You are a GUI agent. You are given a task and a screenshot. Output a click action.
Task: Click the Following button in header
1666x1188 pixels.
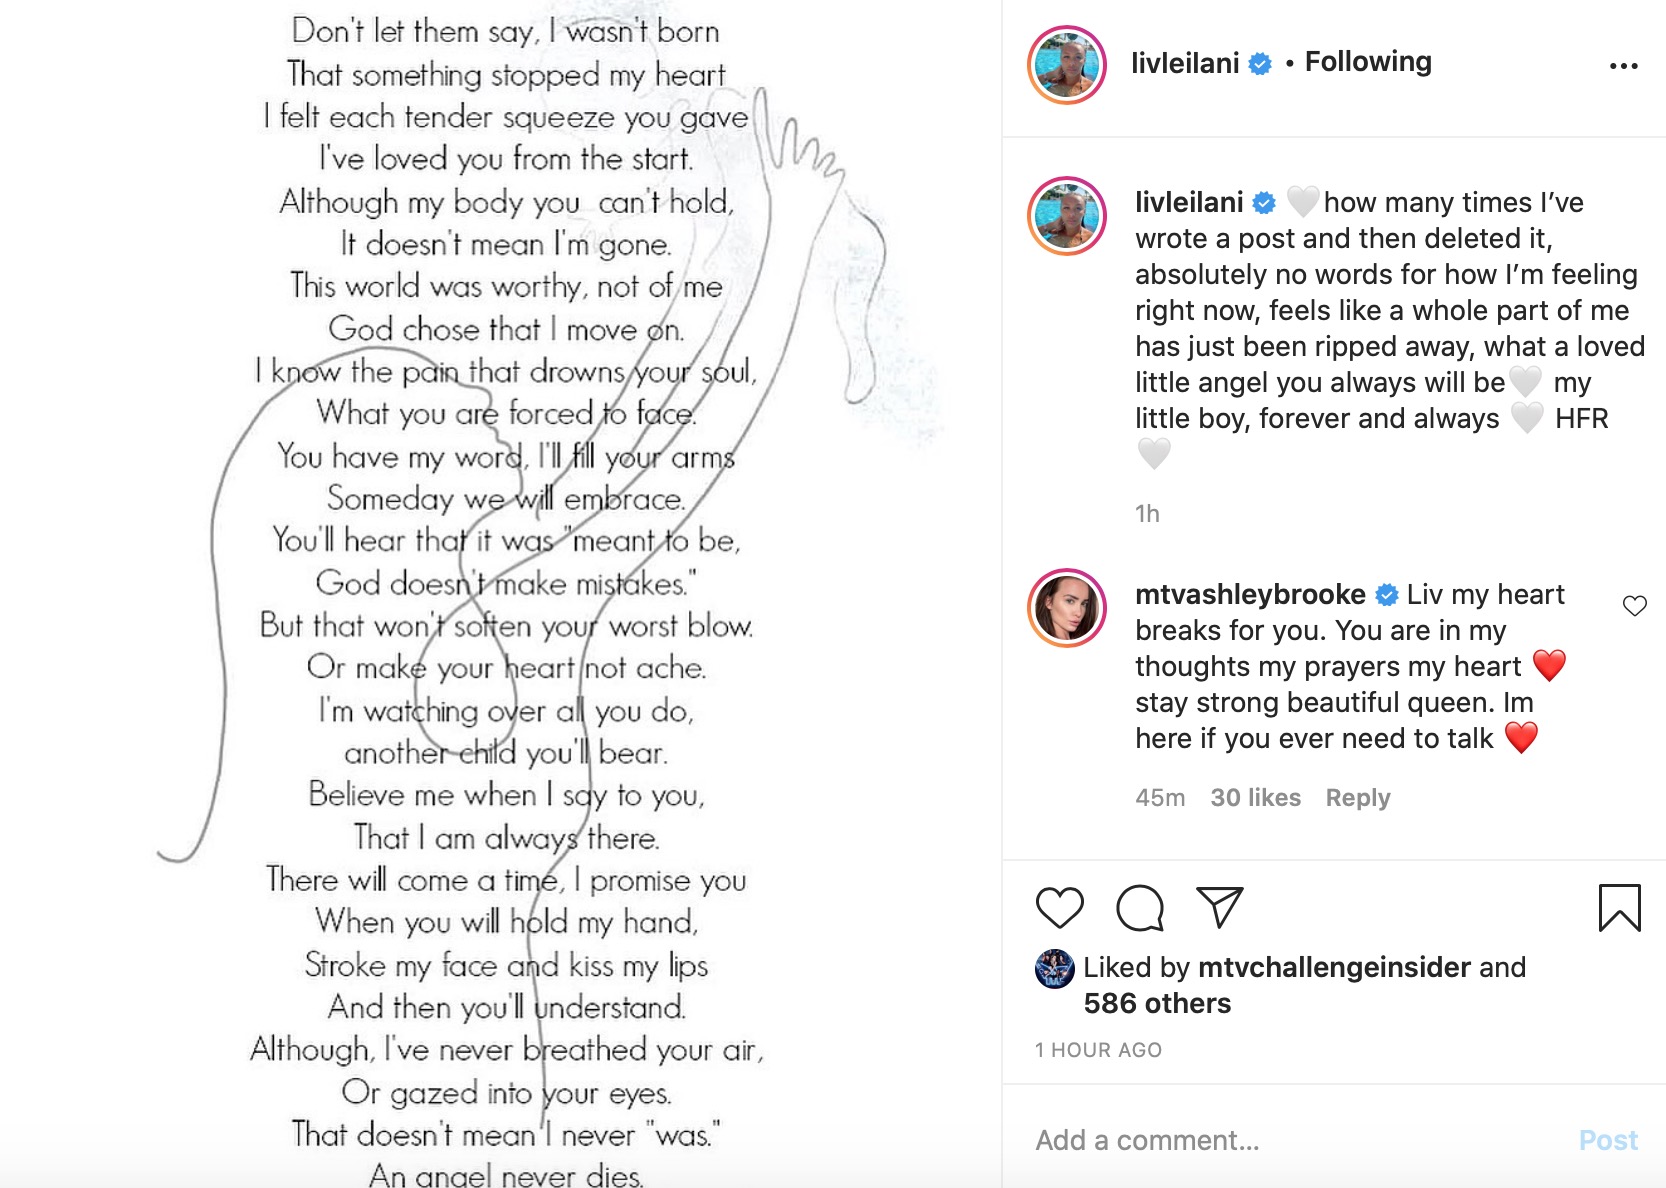(1367, 62)
